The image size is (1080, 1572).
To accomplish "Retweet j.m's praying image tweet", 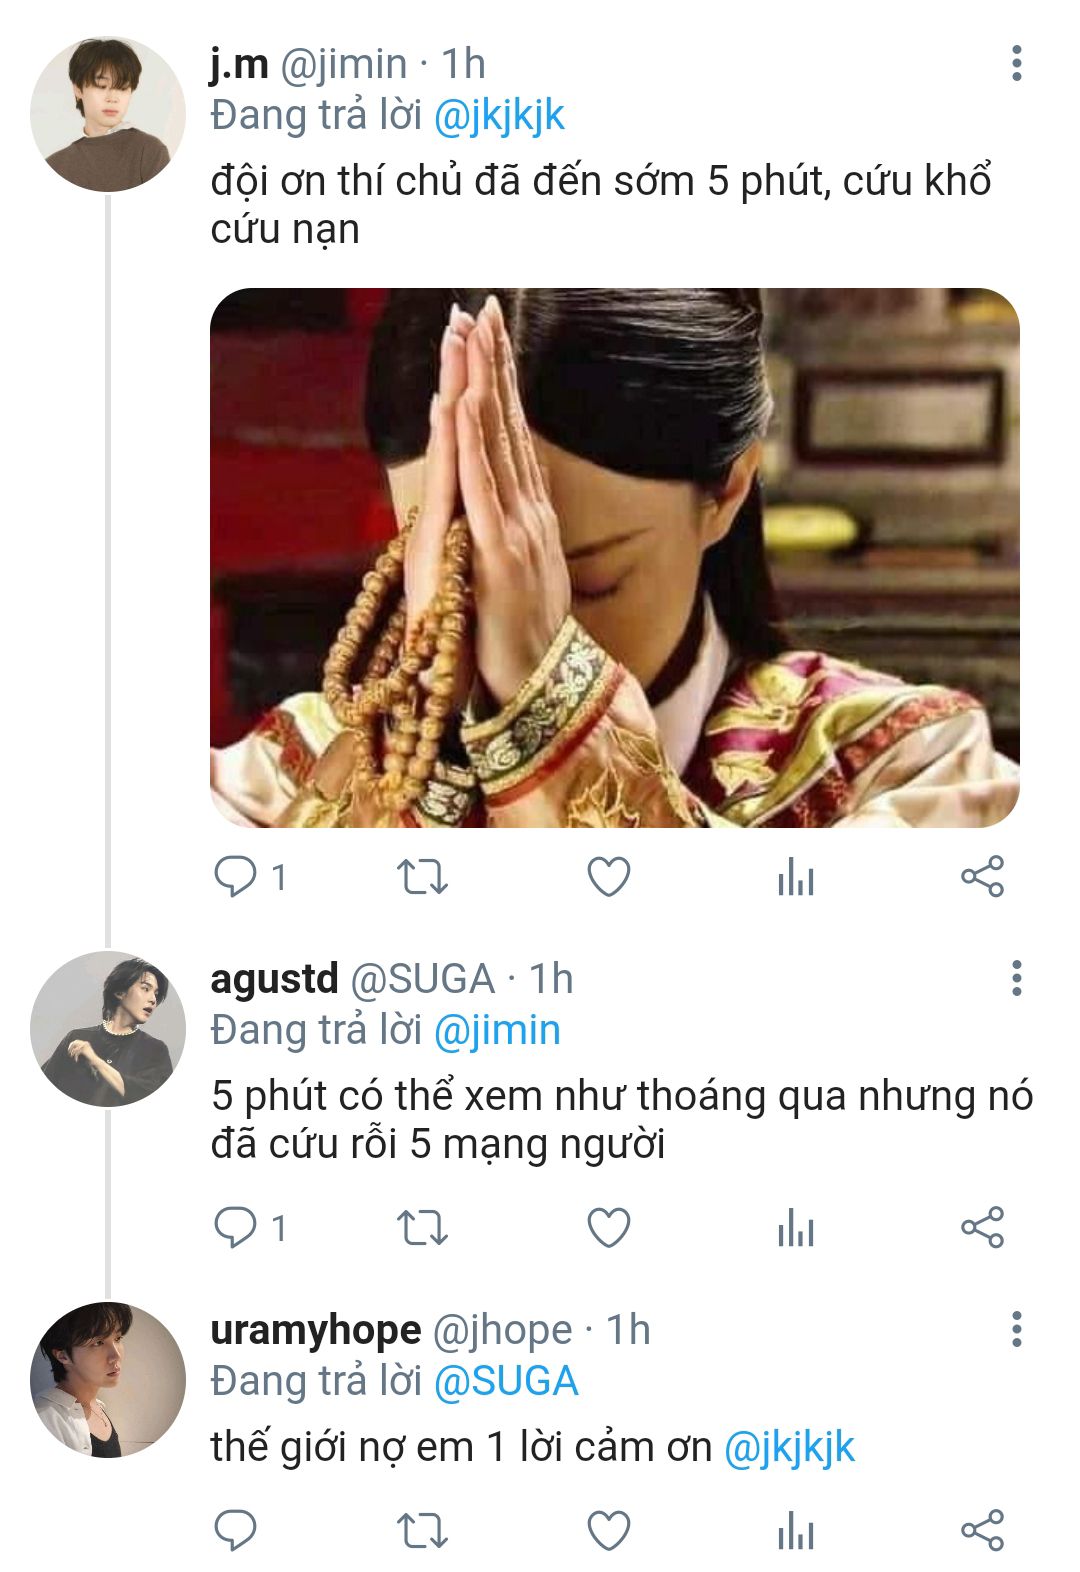I will coord(422,878).
